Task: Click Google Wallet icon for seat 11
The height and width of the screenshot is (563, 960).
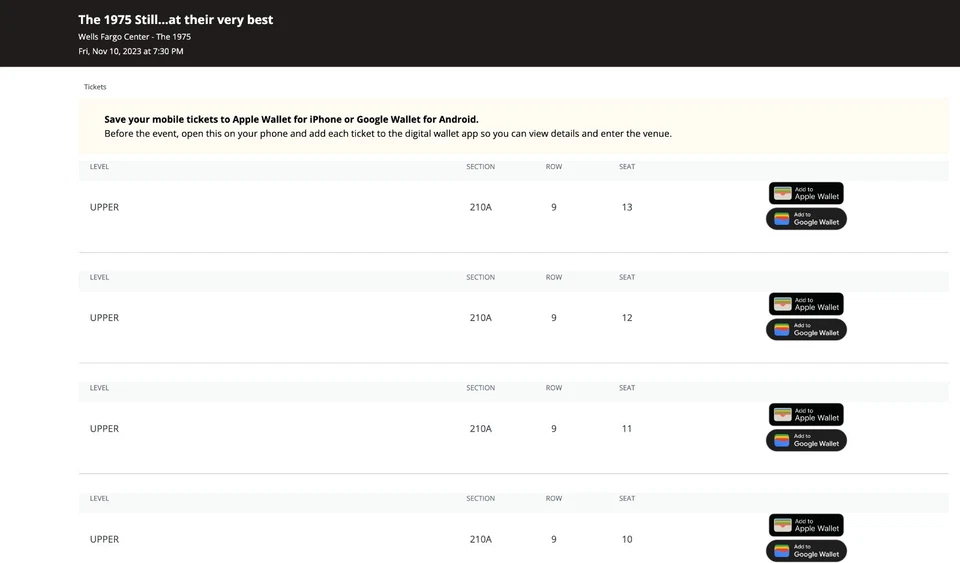Action: pos(782,441)
